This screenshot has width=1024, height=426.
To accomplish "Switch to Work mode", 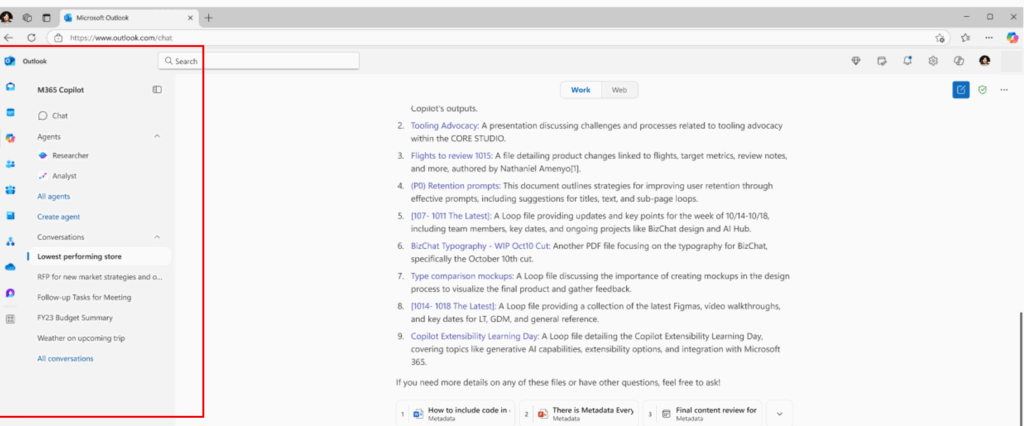I will tap(580, 90).
